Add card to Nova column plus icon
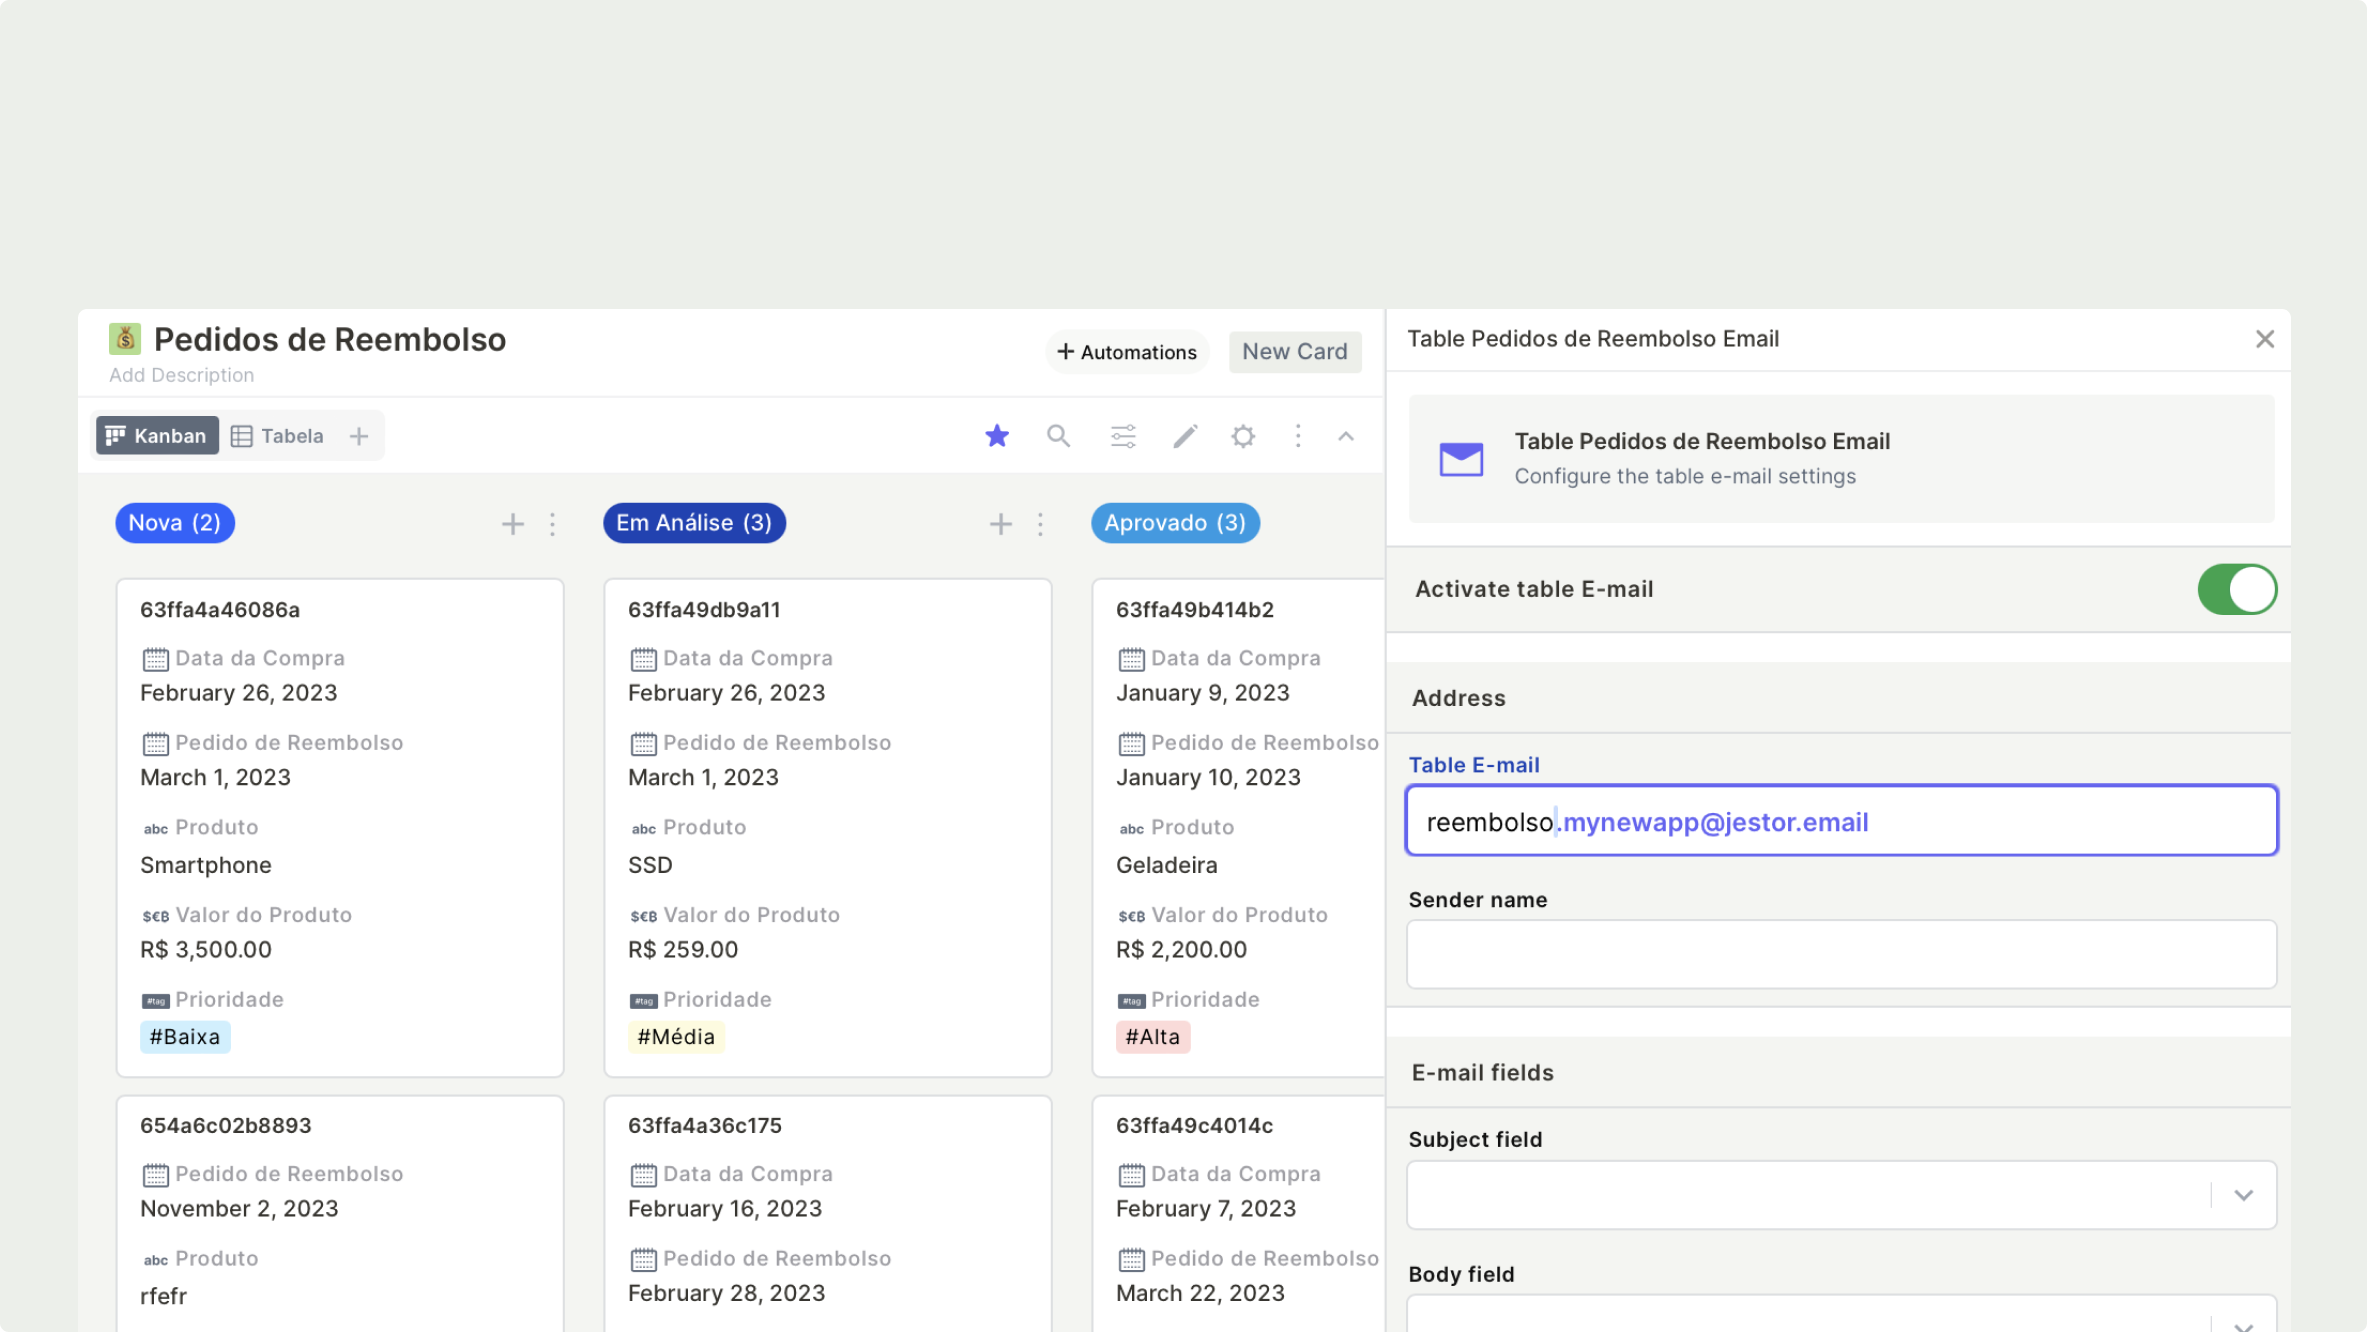This screenshot has height=1332, width=2367. point(512,524)
